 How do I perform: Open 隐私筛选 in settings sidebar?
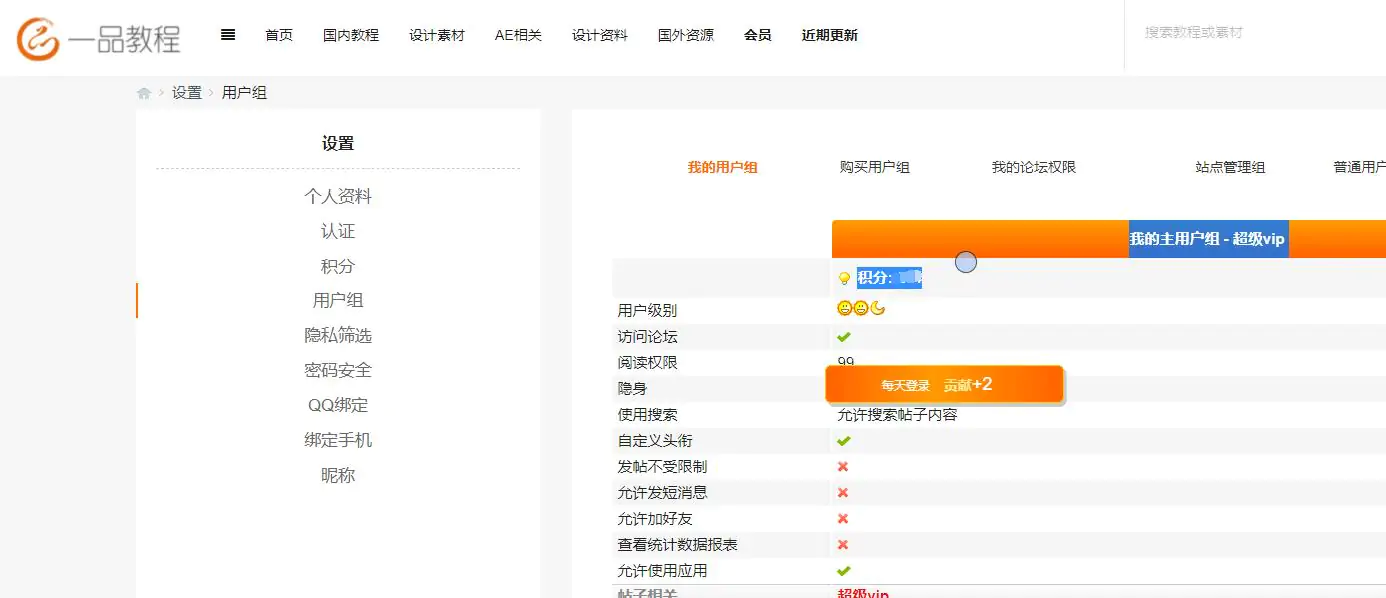point(338,335)
